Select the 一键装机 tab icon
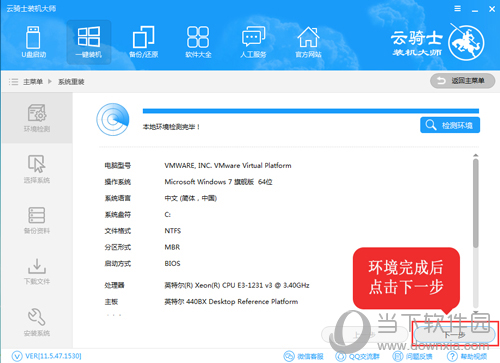This screenshot has width=500, height=363. pyautogui.click(x=89, y=42)
